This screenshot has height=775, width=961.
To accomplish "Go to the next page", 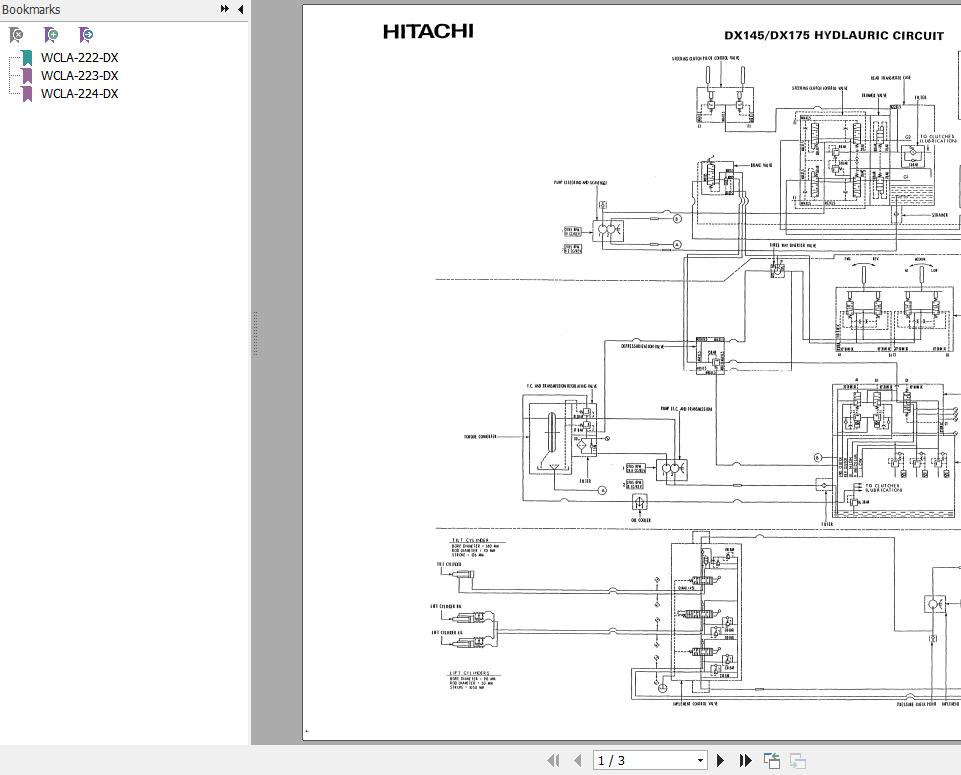I will [x=721, y=760].
